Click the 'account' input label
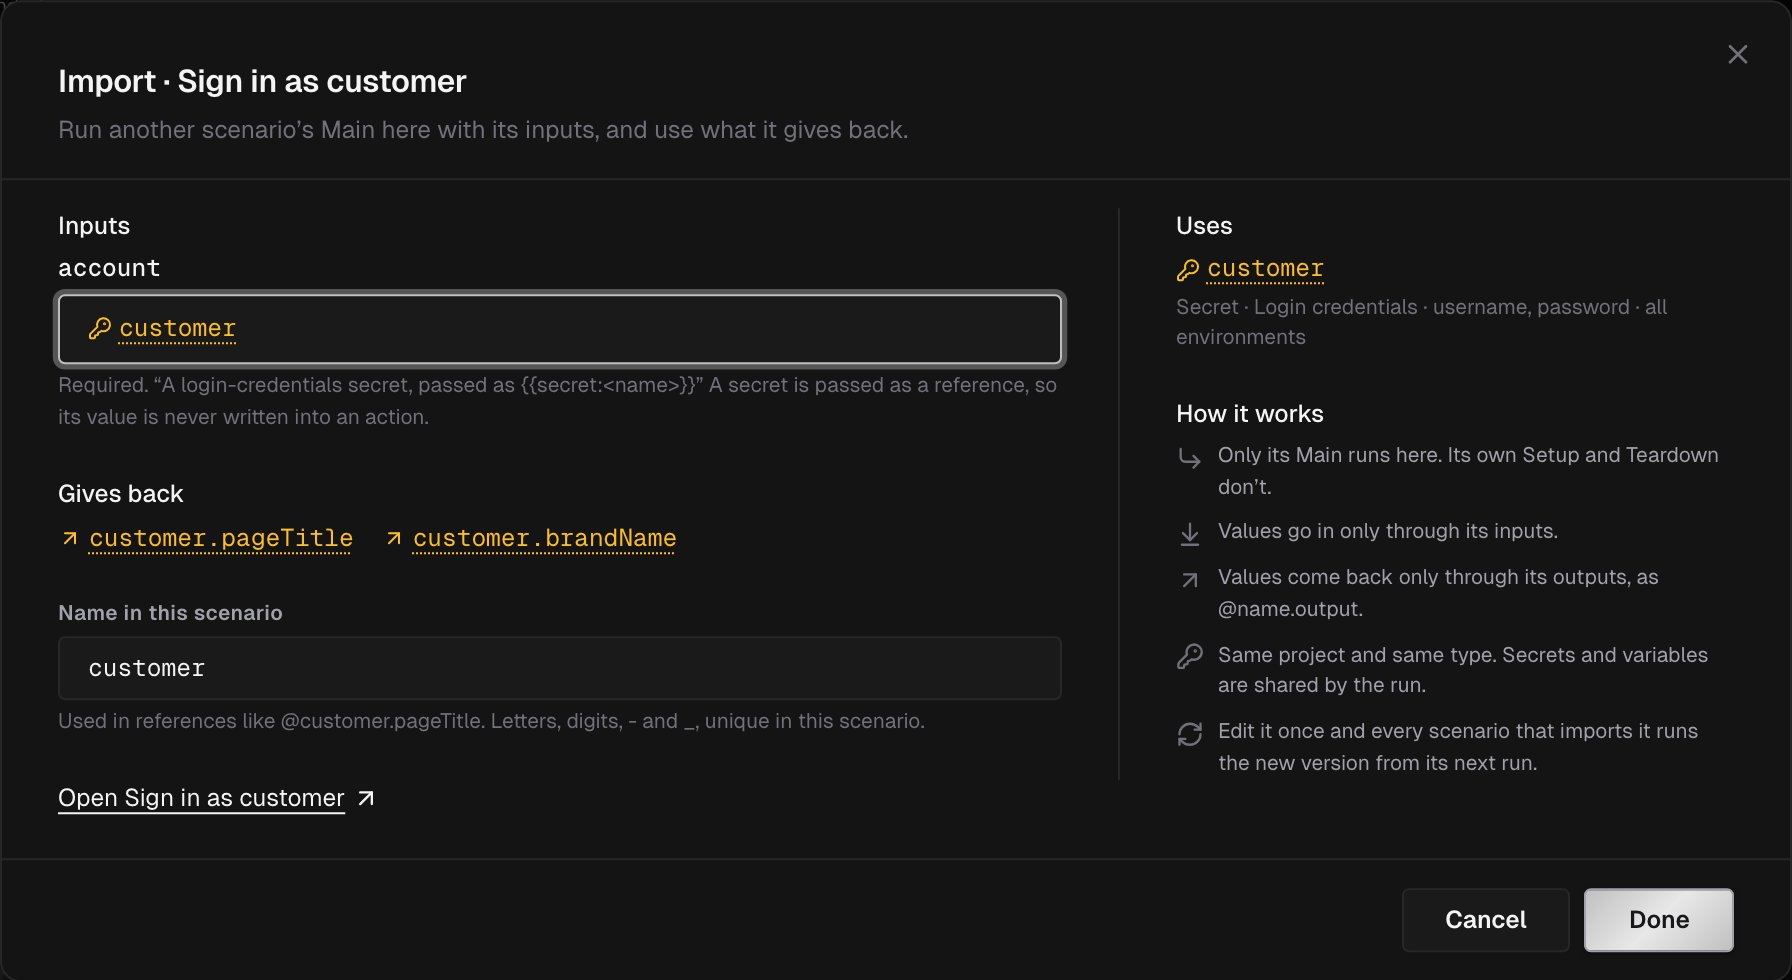 [x=109, y=268]
